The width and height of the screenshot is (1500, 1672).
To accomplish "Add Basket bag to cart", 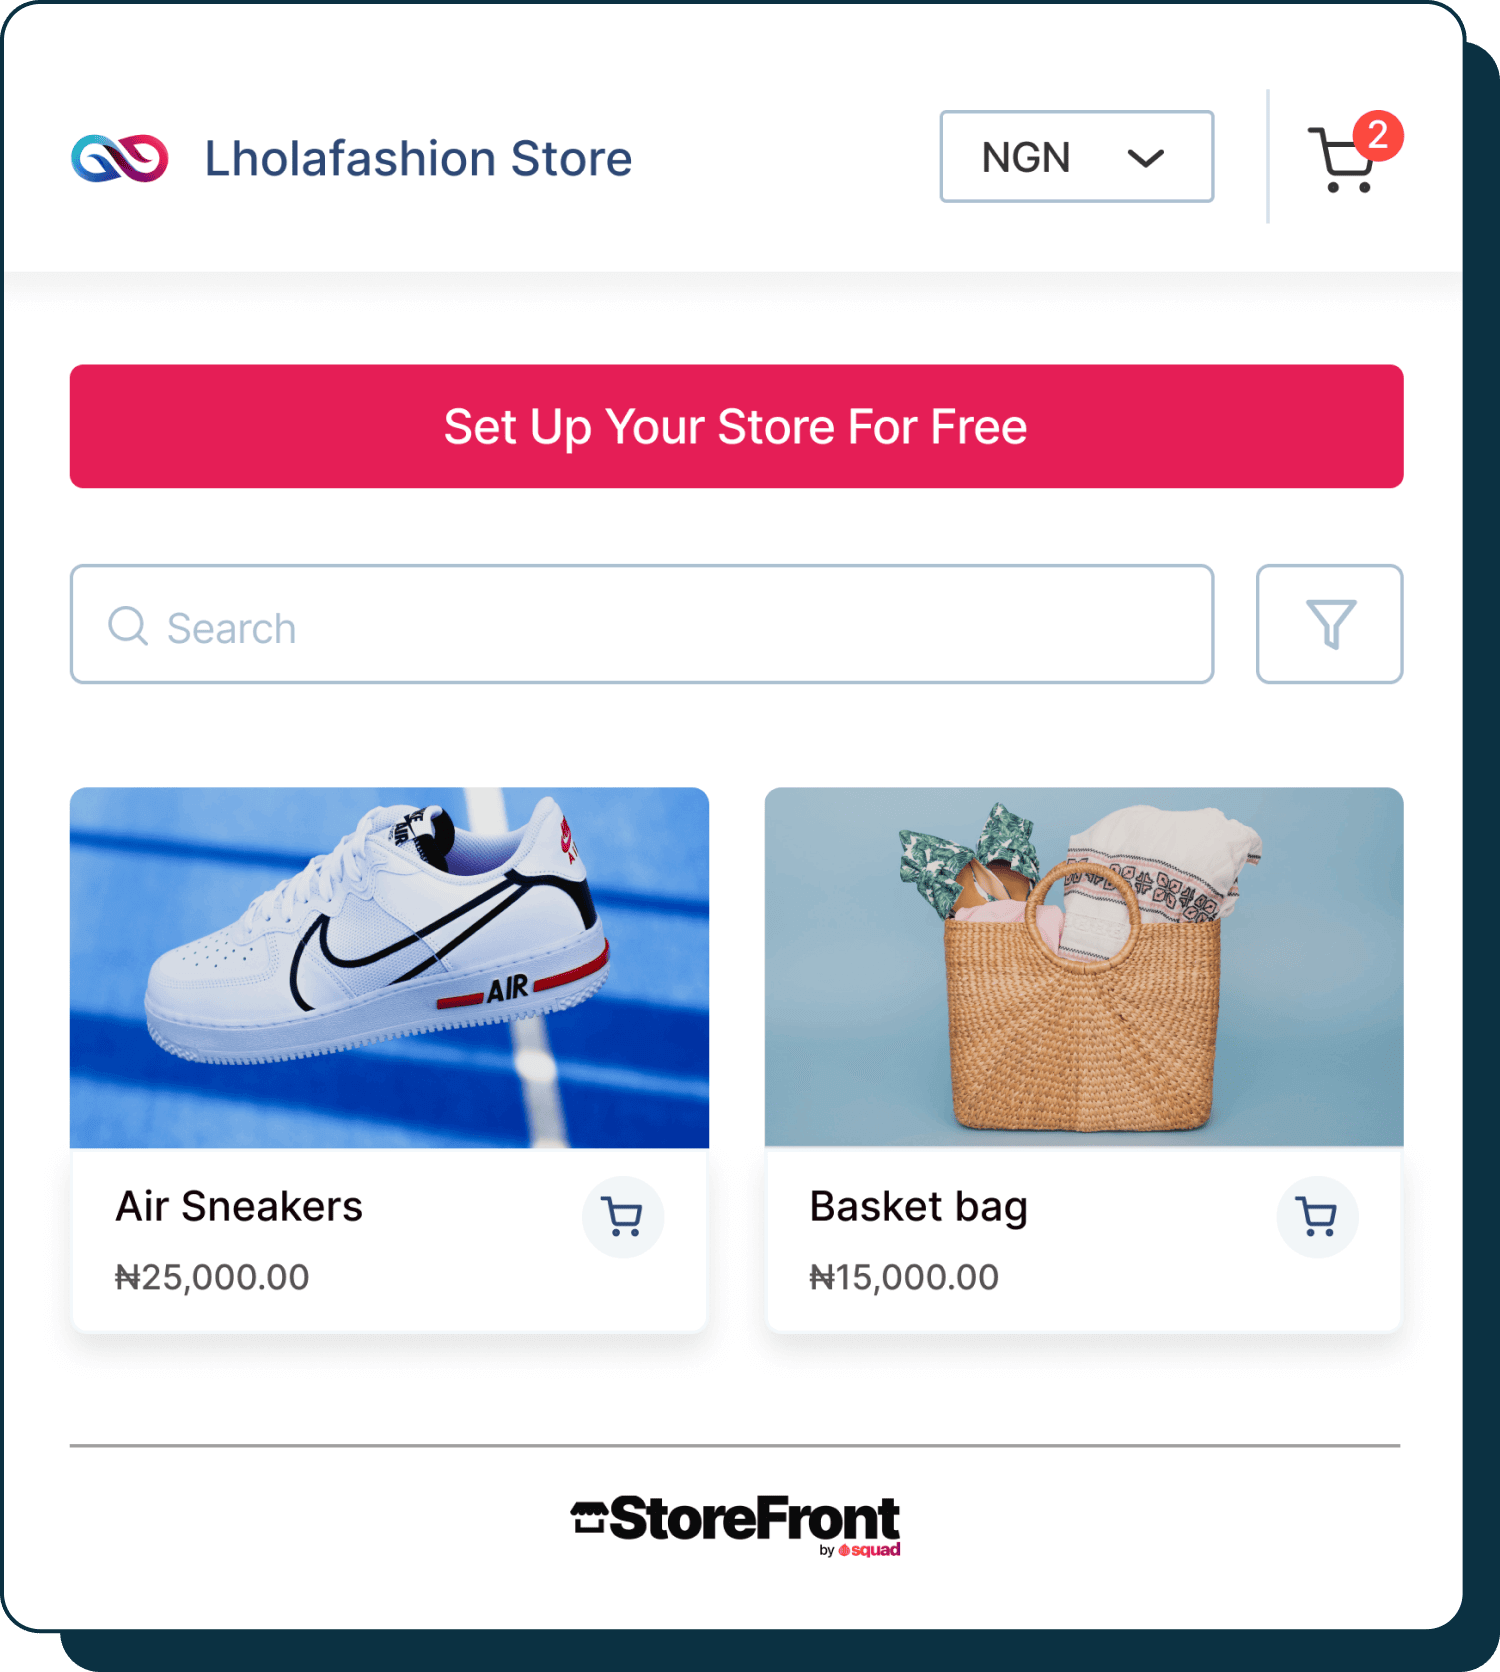I will tap(1317, 1217).
